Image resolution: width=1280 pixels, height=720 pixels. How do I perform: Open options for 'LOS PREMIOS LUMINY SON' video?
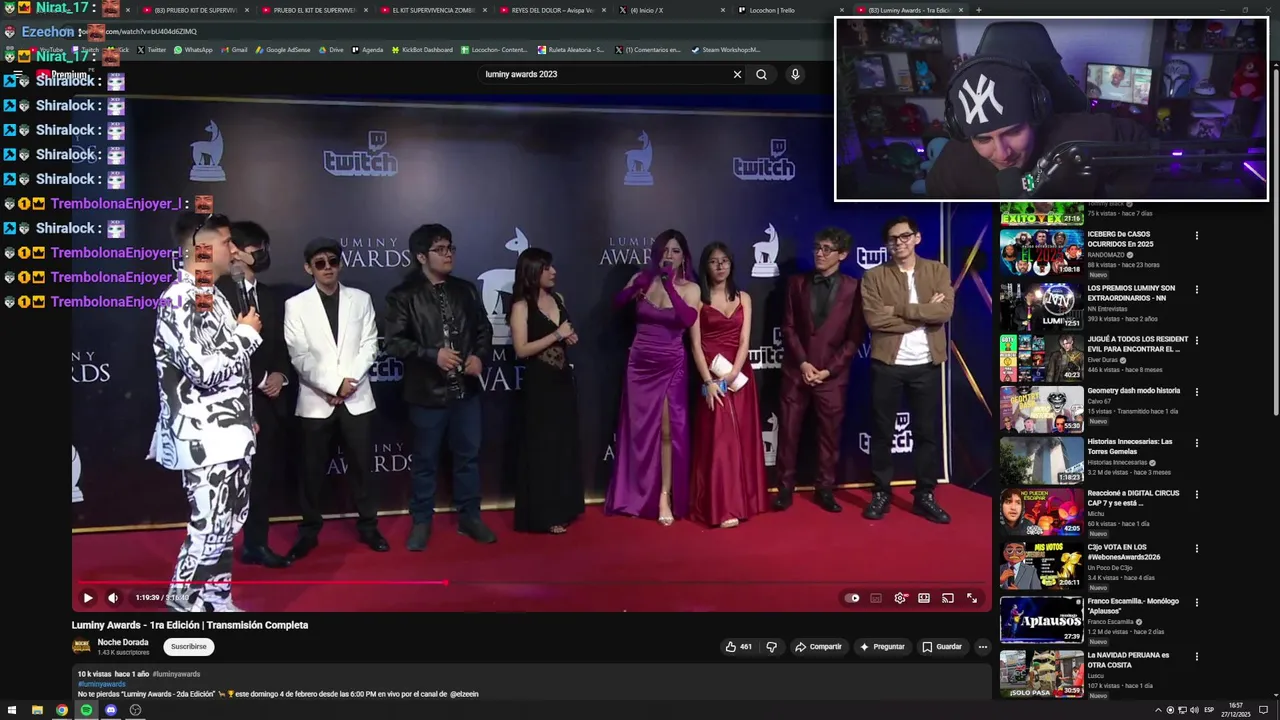pyautogui.click(x=1196, y=290)
